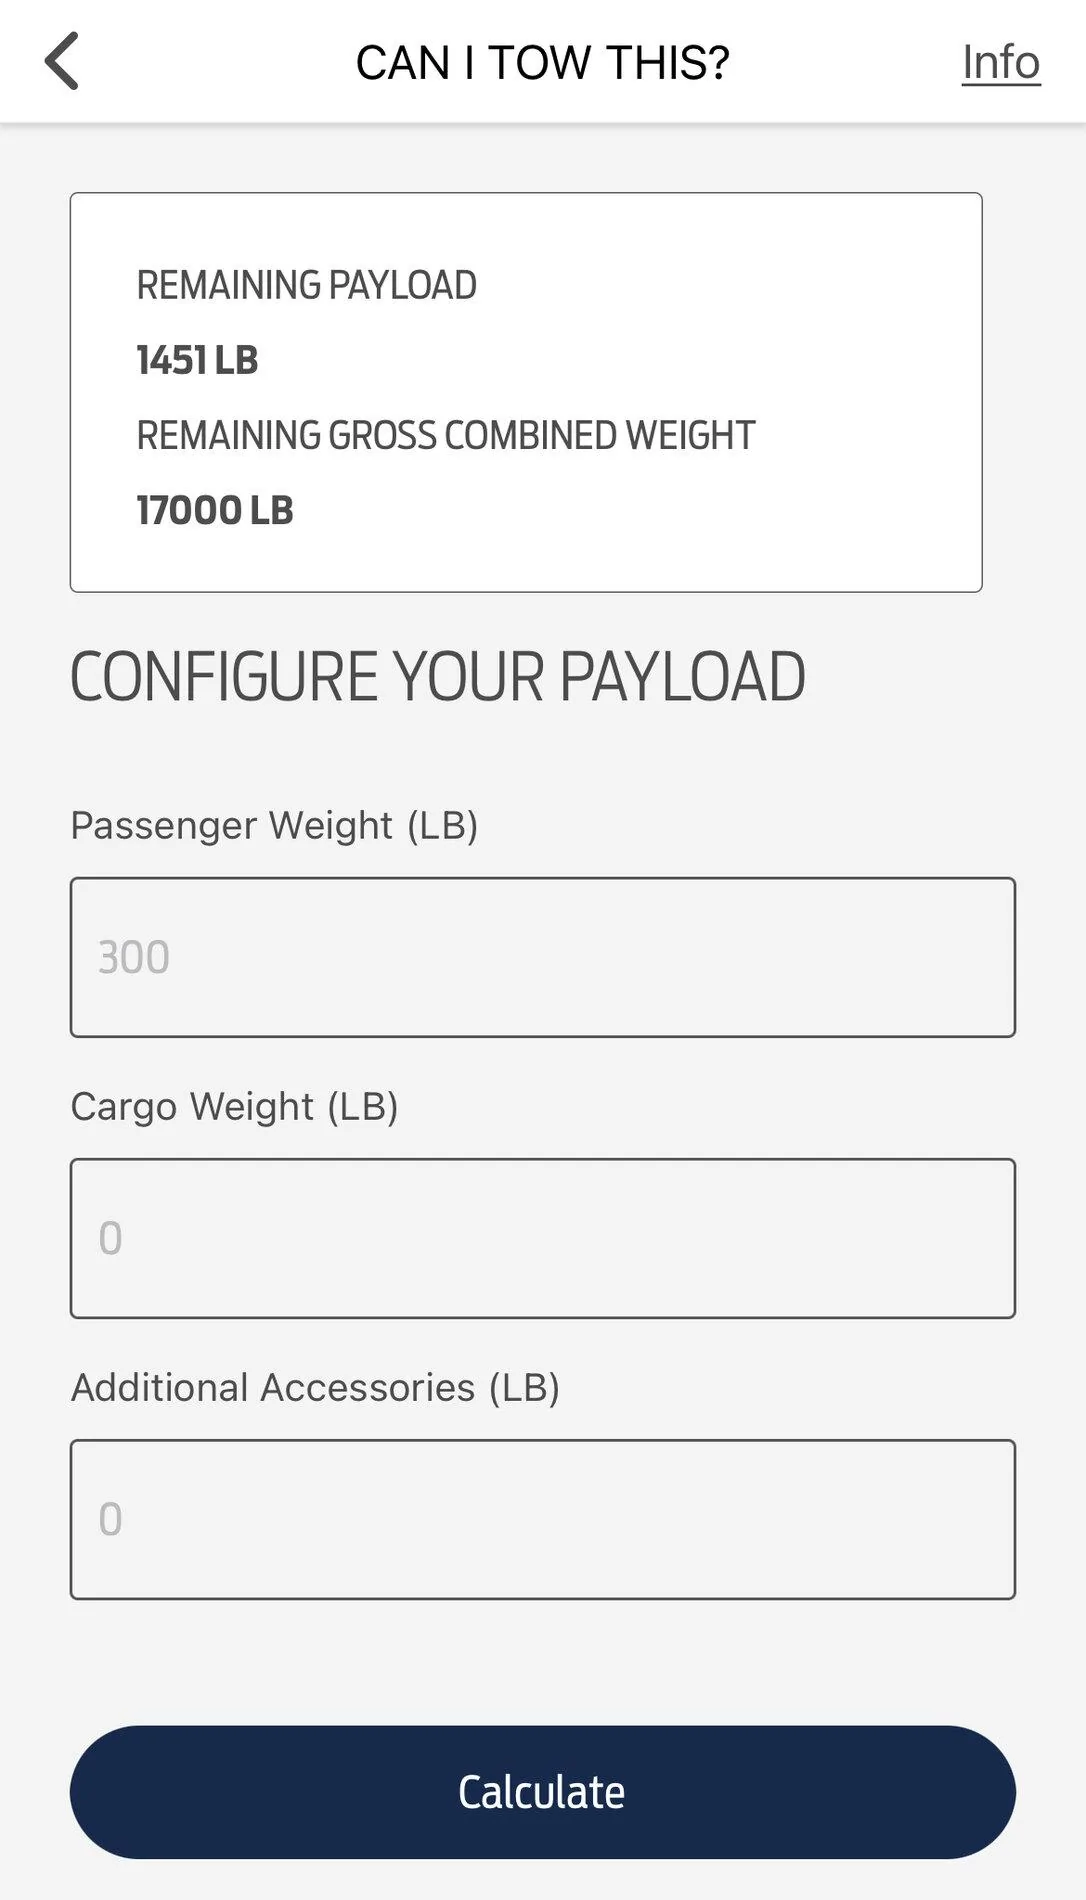Tap the 0 placeholder in accessories field
The image size is (1086, 1900).
[107, 1519]
